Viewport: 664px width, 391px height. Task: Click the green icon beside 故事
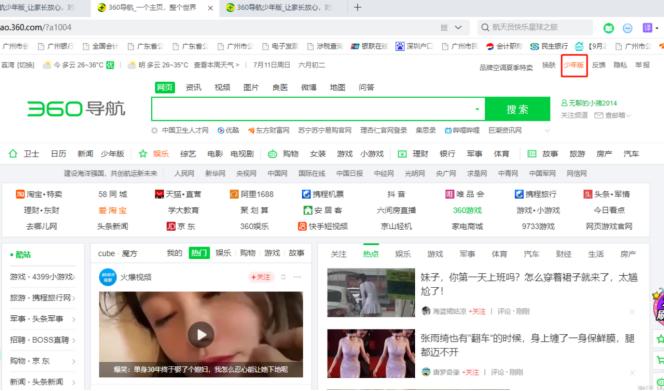pos(532,154)
